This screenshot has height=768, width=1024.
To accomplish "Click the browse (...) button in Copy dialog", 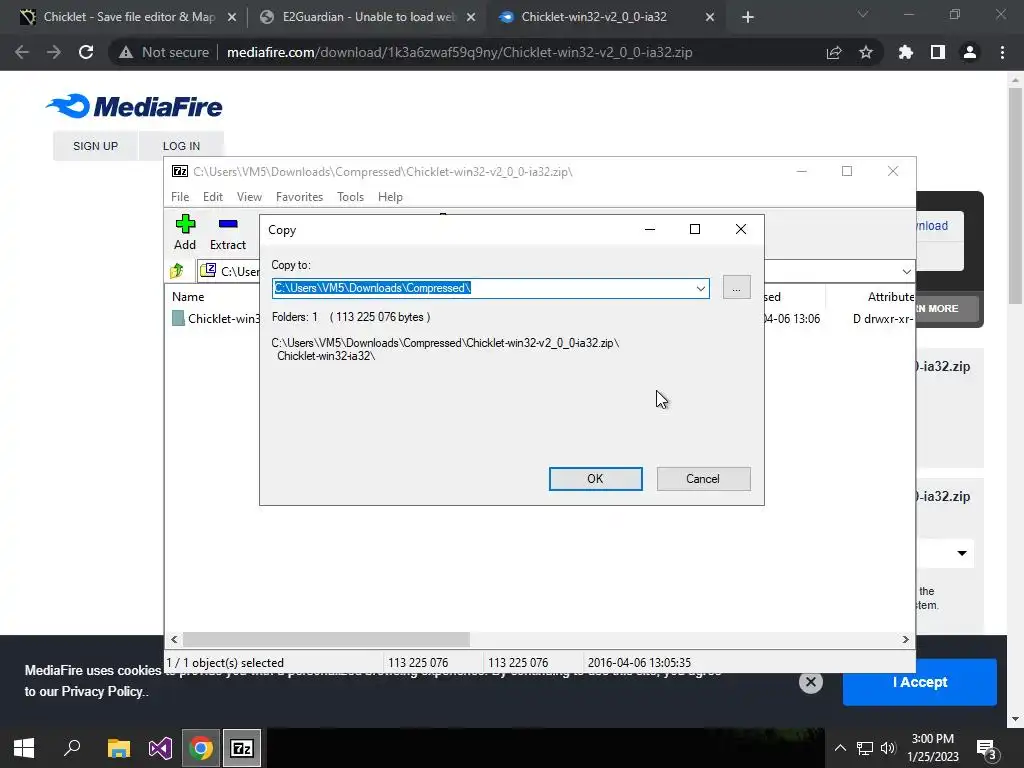I will (737, 287).
